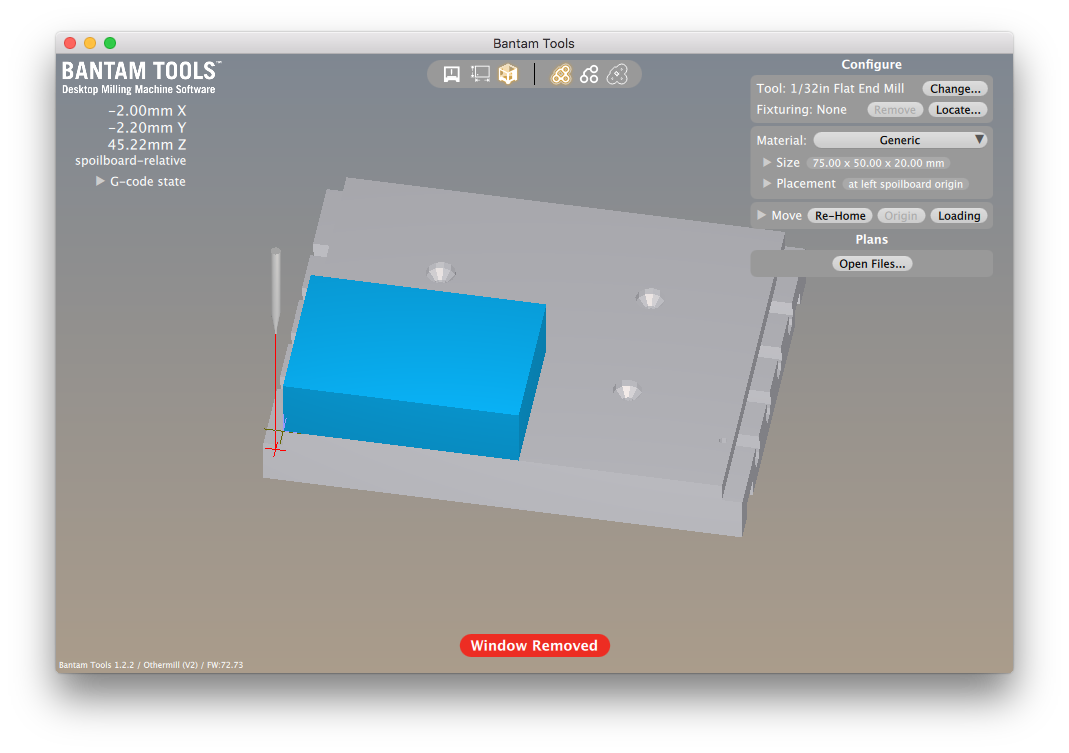Click the green fullscreen window button
Image resolution: width=1069 pixels, height=753 pixels.
click(x=110, y=43)
